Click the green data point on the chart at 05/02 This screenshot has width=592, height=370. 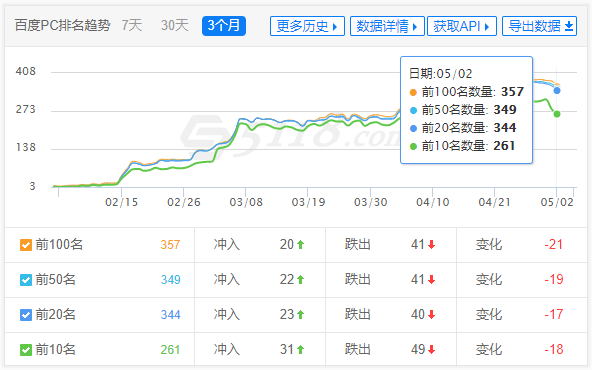coord(557,114)
